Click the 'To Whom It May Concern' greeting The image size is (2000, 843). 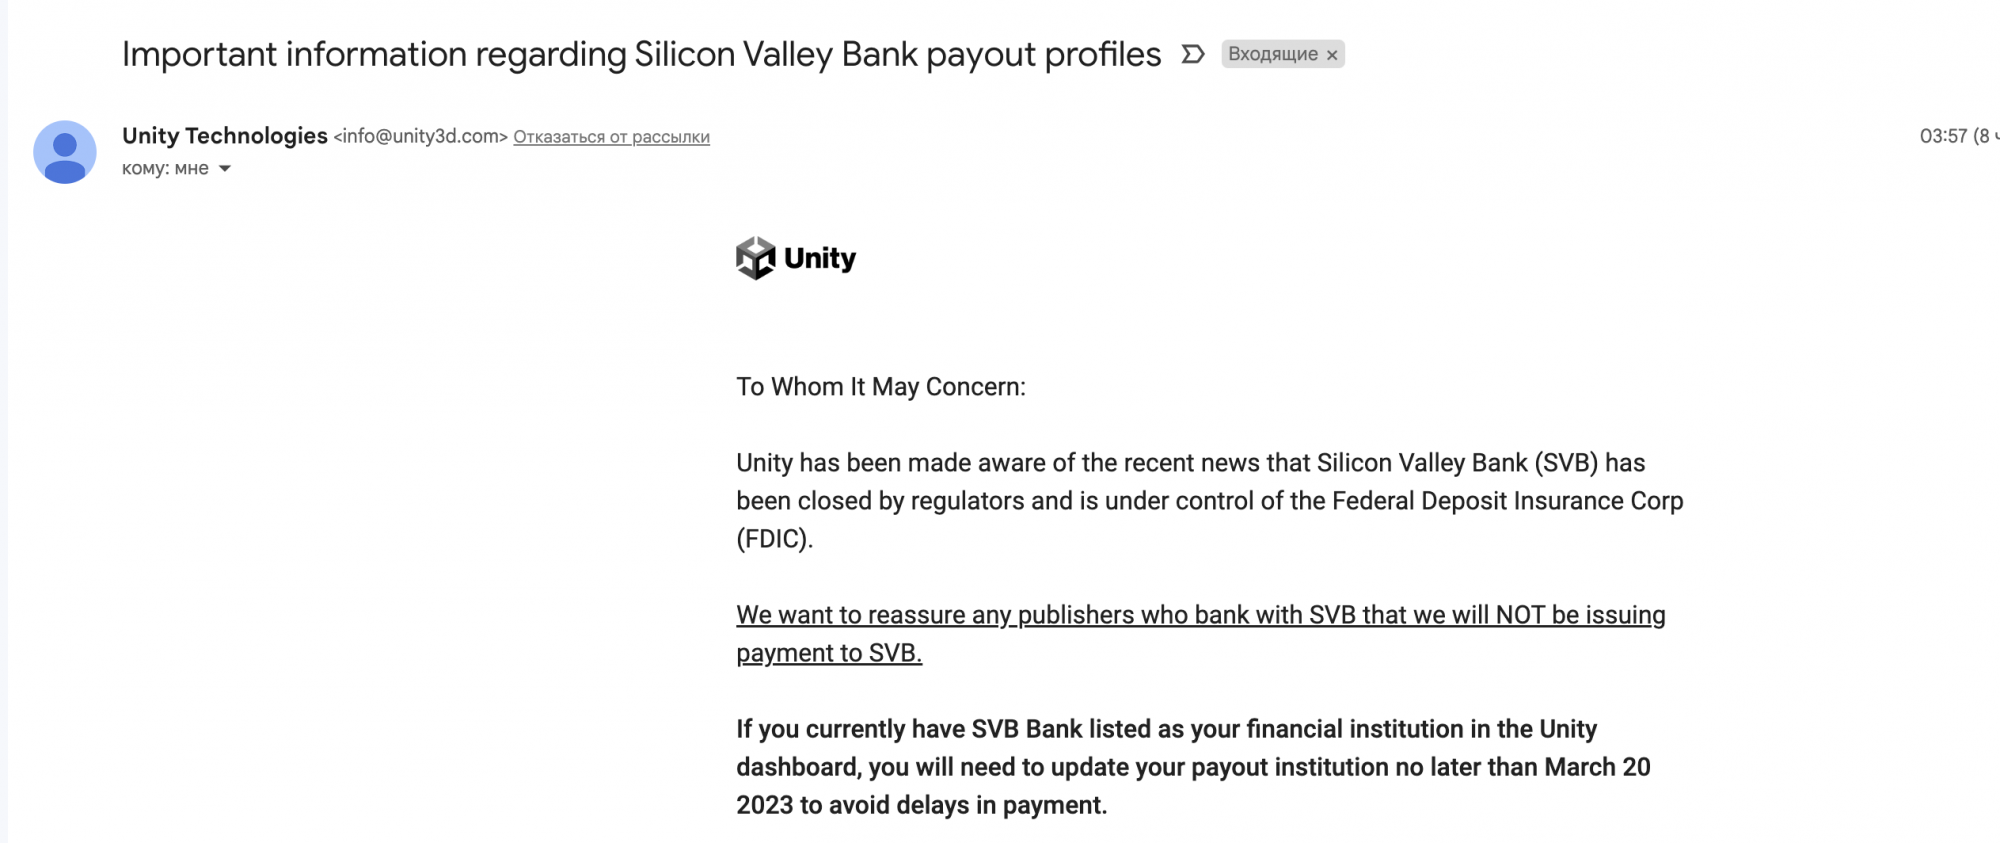(x=881, y=387)
